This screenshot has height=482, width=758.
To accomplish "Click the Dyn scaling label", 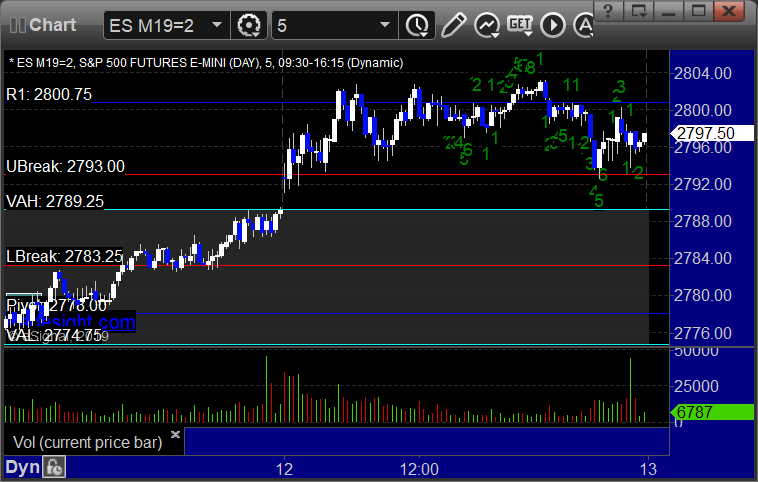I will tap(22, 467).
